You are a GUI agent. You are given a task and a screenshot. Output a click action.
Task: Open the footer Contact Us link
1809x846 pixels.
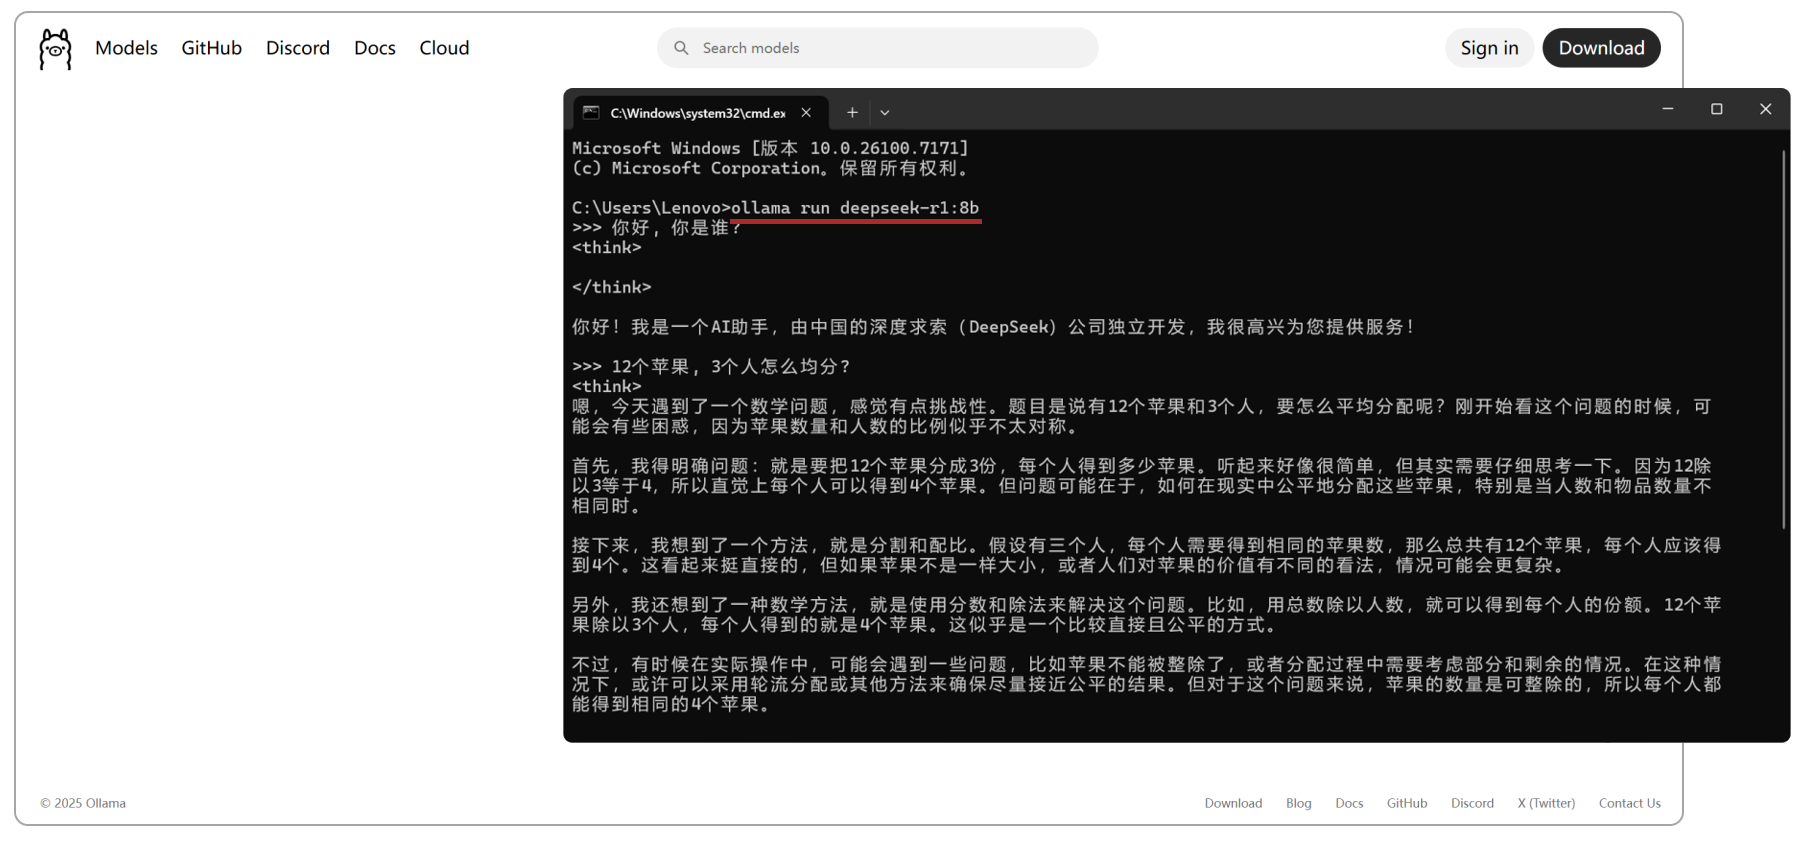point(1629,803)
